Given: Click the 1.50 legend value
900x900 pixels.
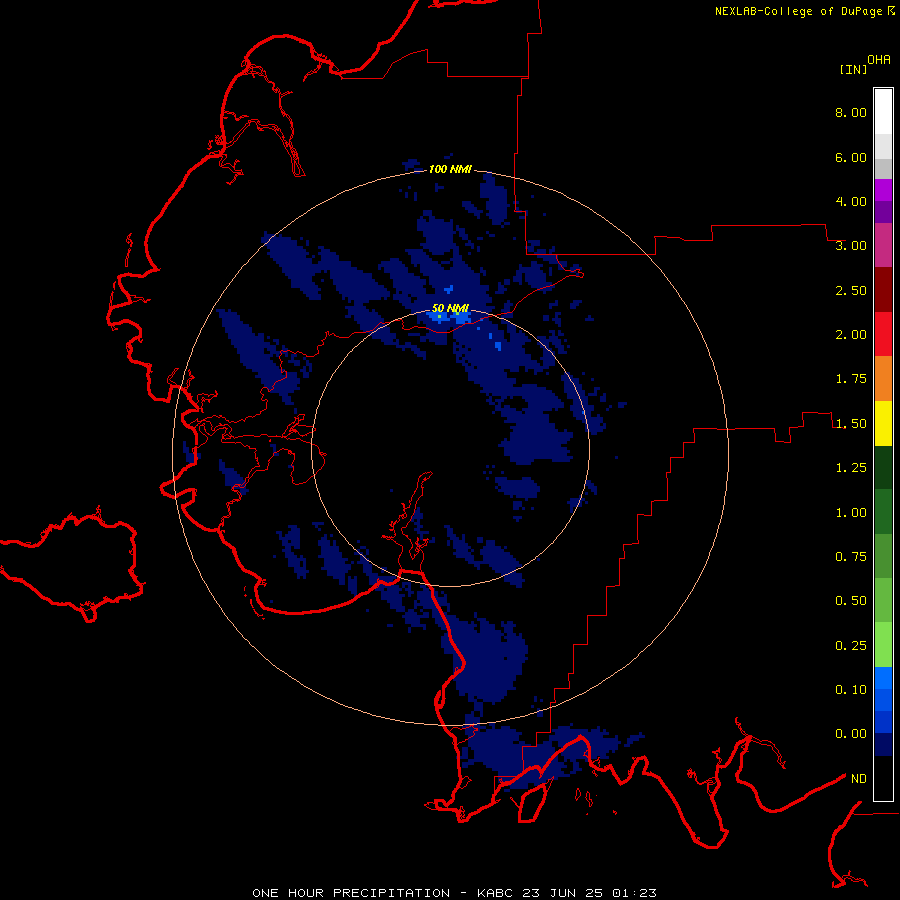Looking at the screenshot, I should pyautogui.click(x=851, y=424).
